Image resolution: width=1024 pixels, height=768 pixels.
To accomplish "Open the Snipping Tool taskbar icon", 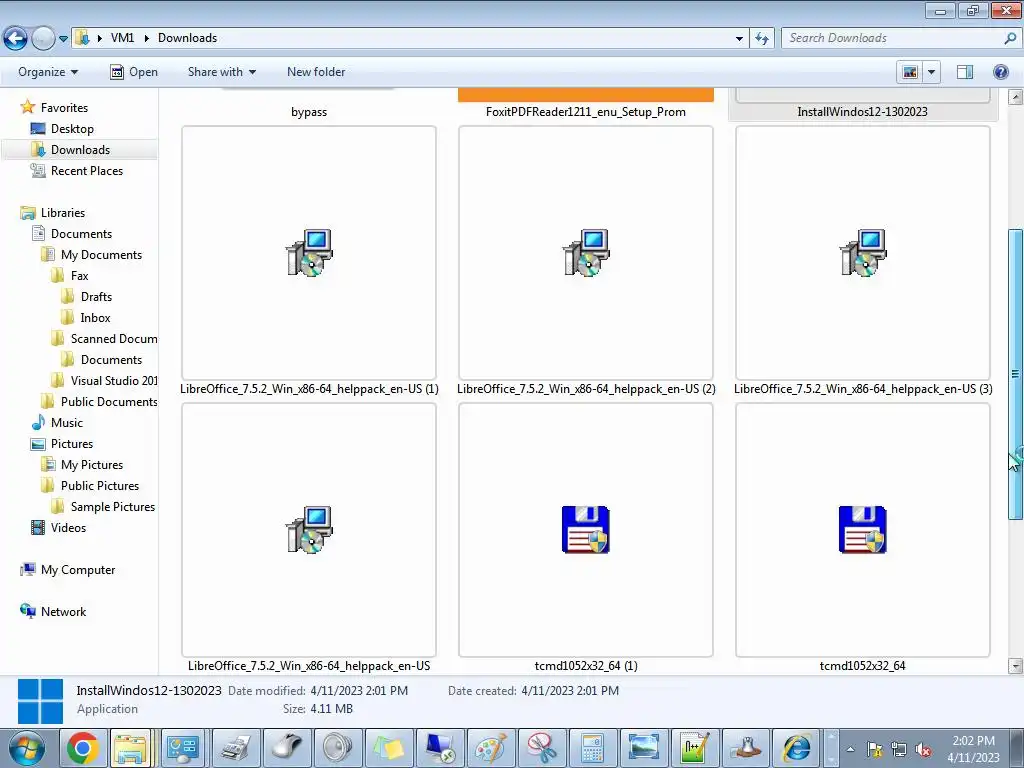I will pos(541,748).
